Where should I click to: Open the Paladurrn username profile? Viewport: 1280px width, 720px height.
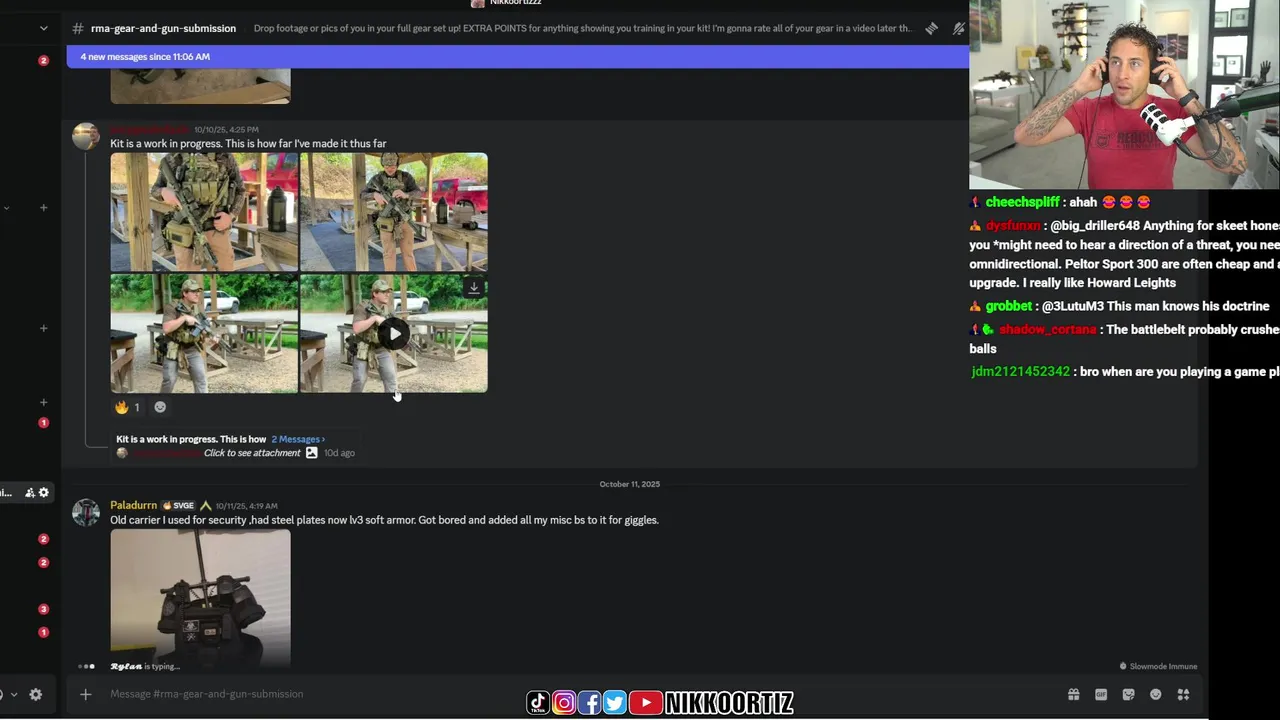pyautogui.click(x=133, y=505)
